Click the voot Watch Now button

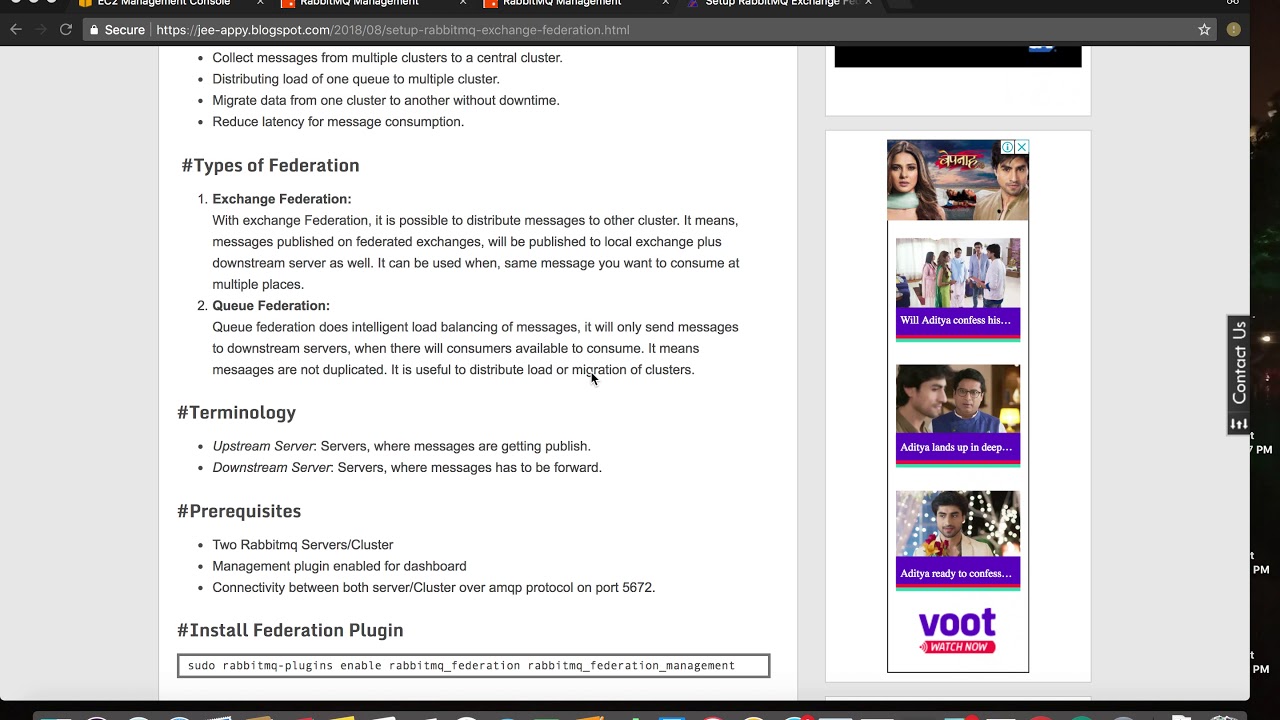[957, 647]
